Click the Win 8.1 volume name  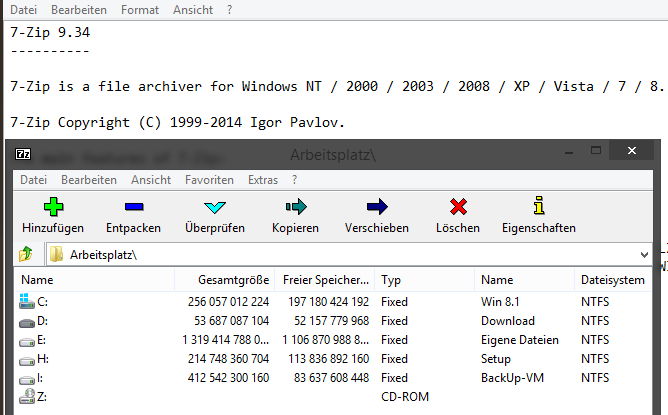pyautogui.click(x=500, y=302)
